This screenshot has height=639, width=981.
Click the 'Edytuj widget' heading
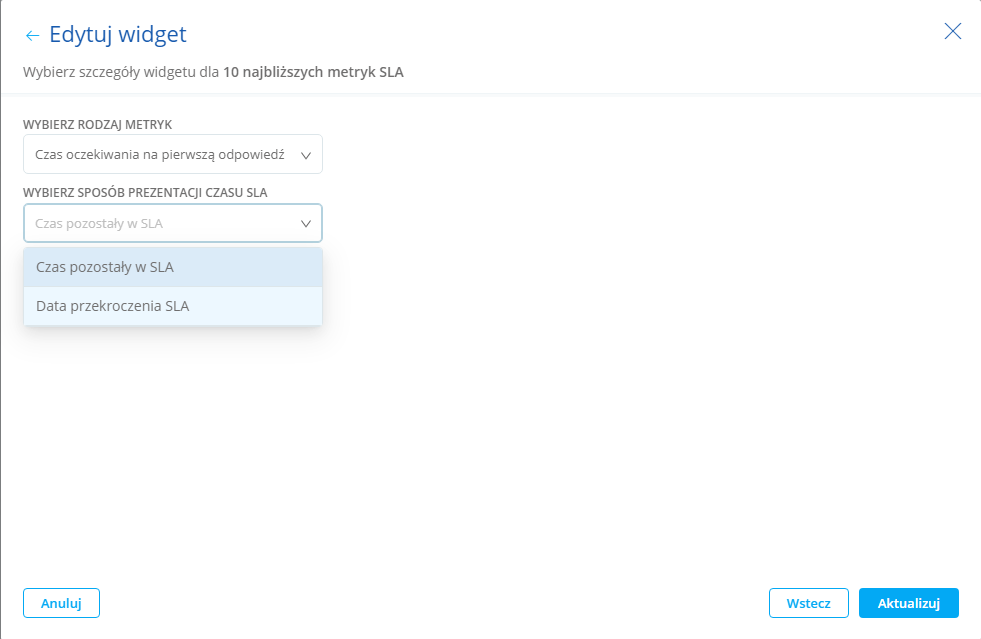(118, 35)
